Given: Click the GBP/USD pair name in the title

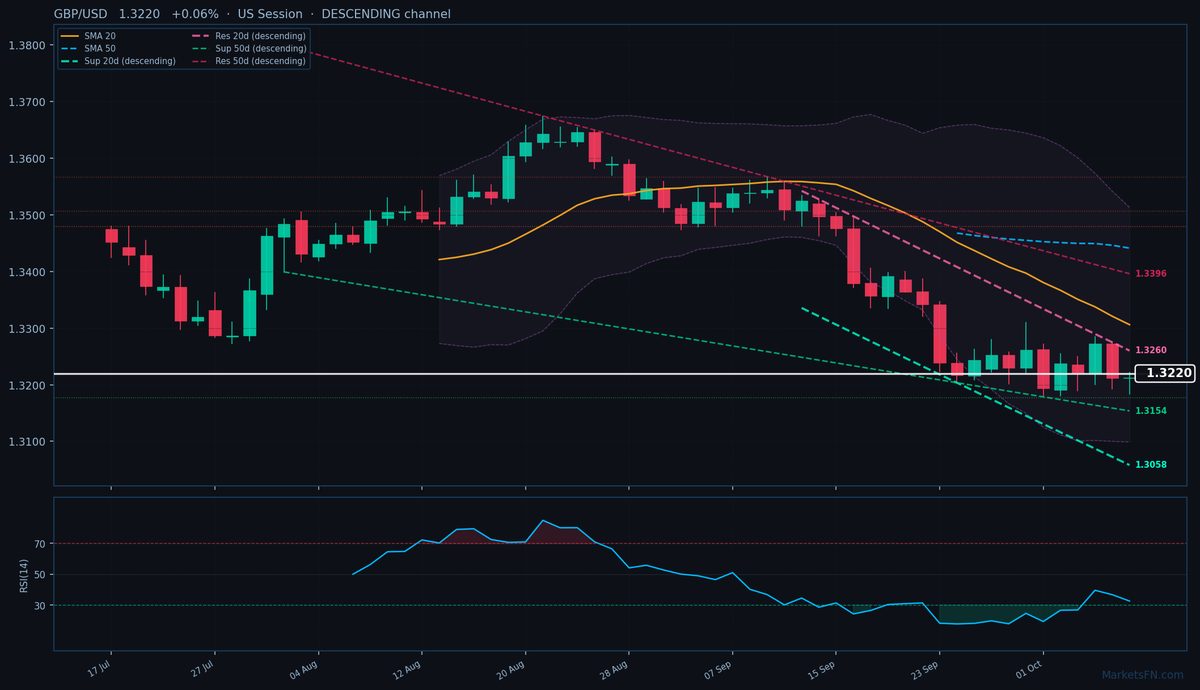Looking at the screenshot, I should click(x=82, y=14).
